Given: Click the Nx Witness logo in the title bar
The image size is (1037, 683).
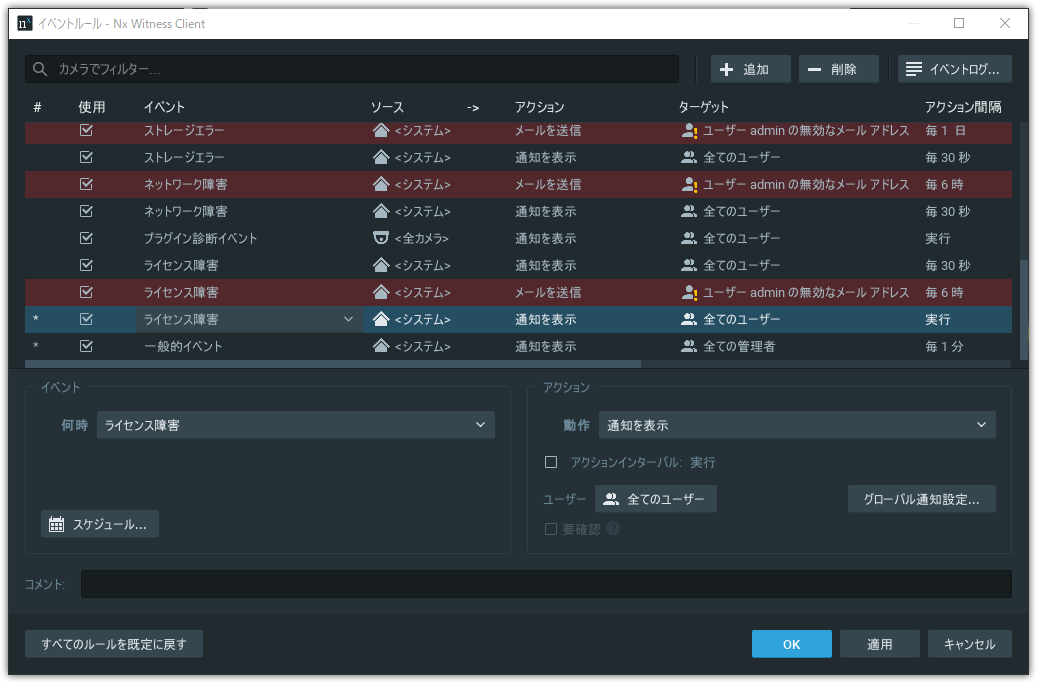Looking at the screenshot, I should tap(24, 24).
